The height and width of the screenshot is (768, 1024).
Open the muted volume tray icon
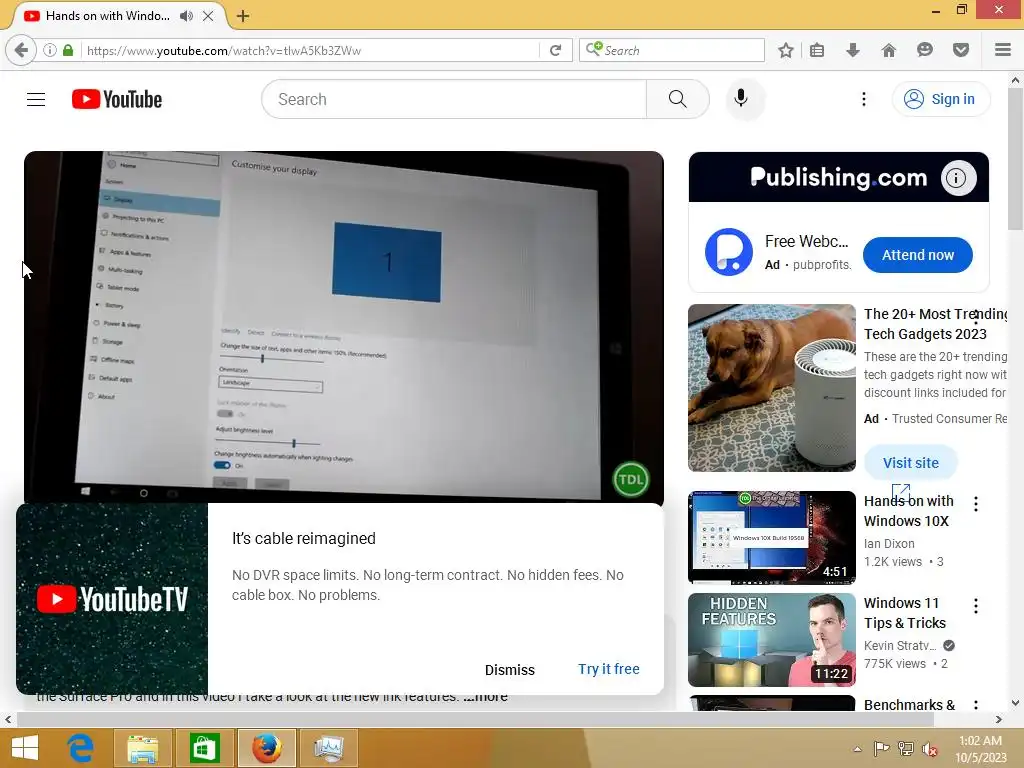coord(929,749)
